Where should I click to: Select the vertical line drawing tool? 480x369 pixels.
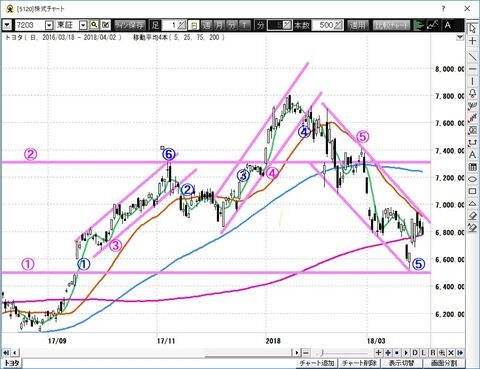click(472, 81)
